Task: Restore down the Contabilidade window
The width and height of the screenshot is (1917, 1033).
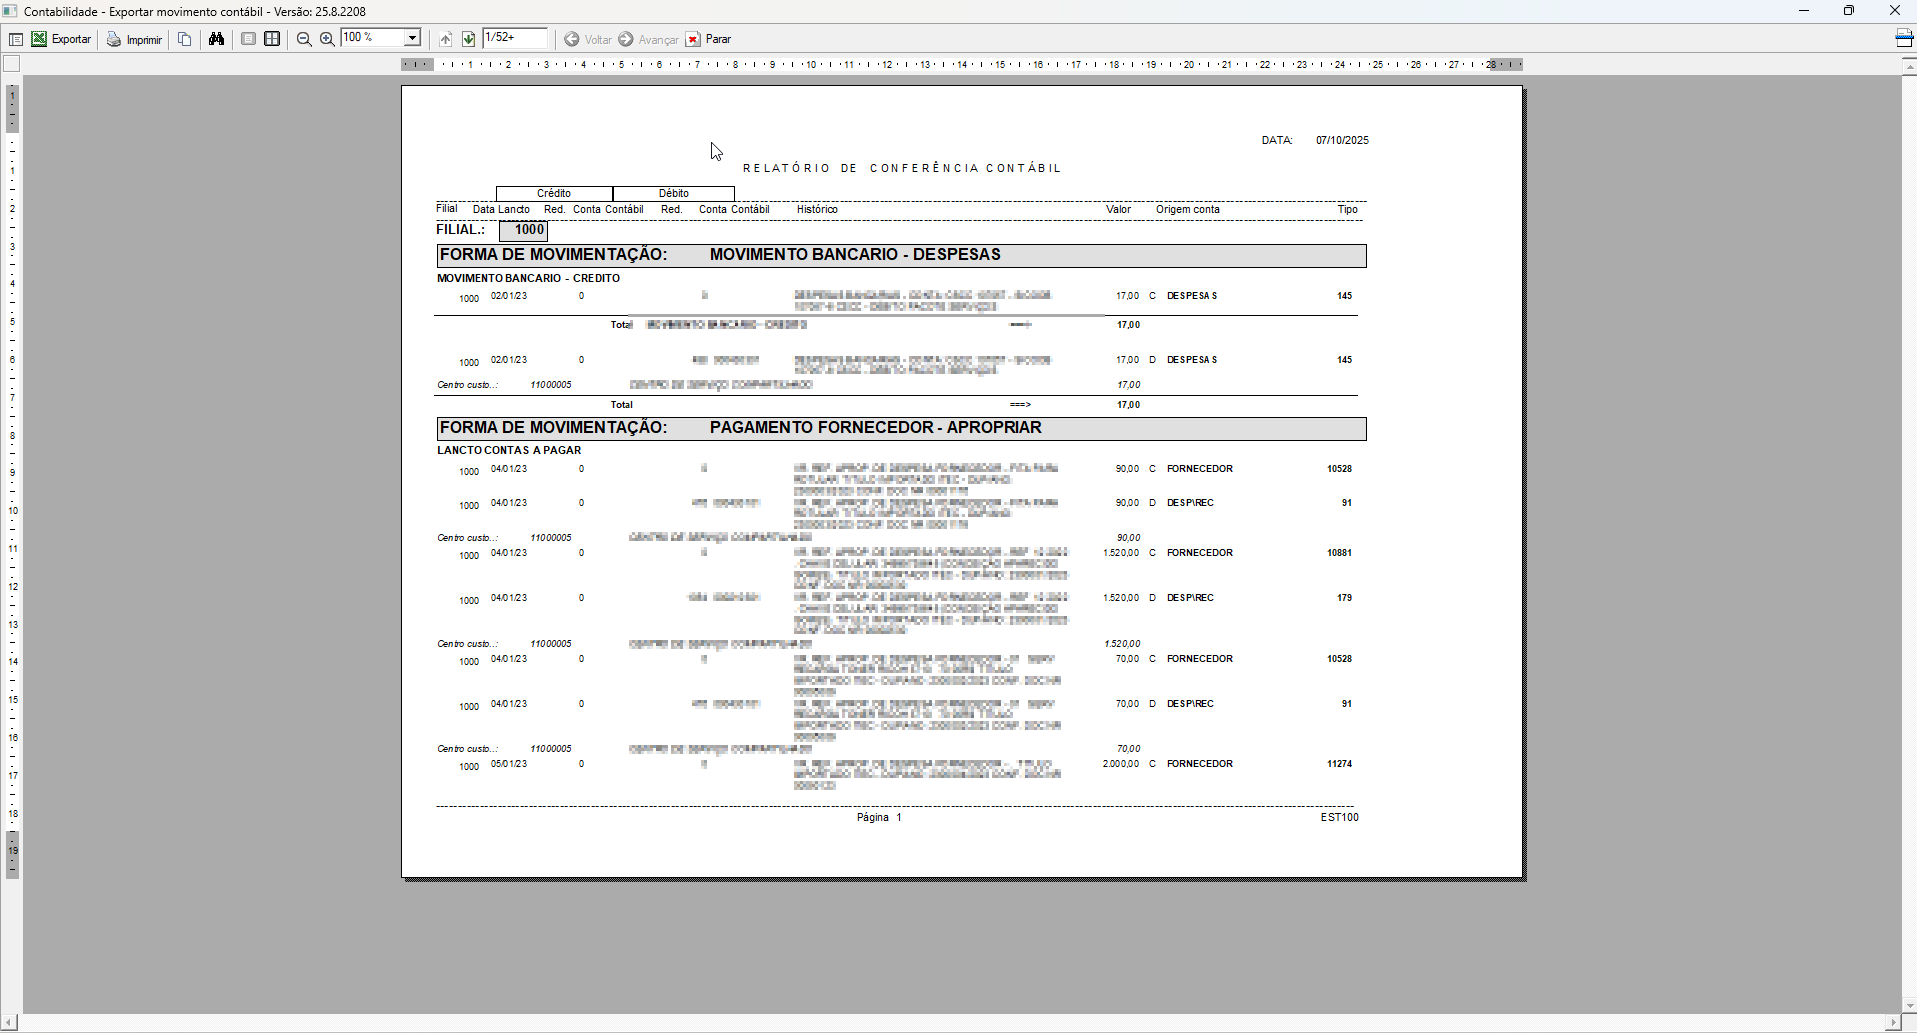Action: pos(1849,11)
